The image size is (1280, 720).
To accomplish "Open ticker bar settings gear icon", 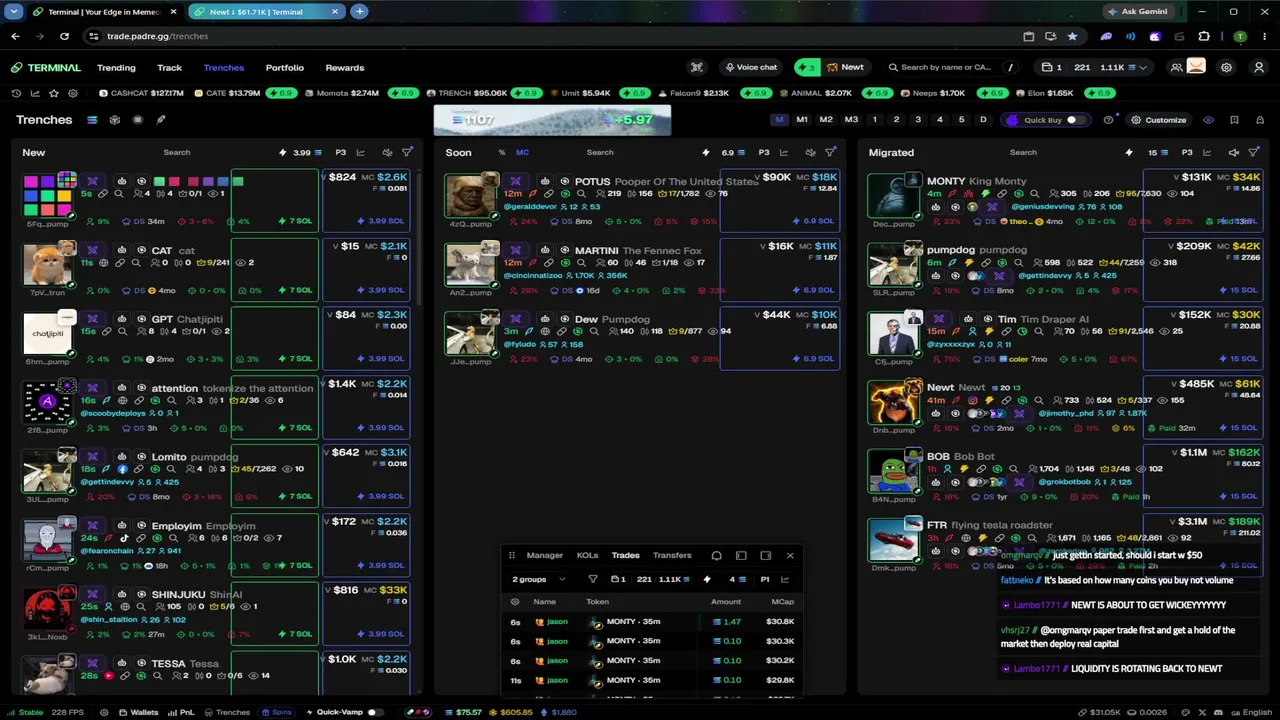I will pyautogui.click(x=72, y=93).
